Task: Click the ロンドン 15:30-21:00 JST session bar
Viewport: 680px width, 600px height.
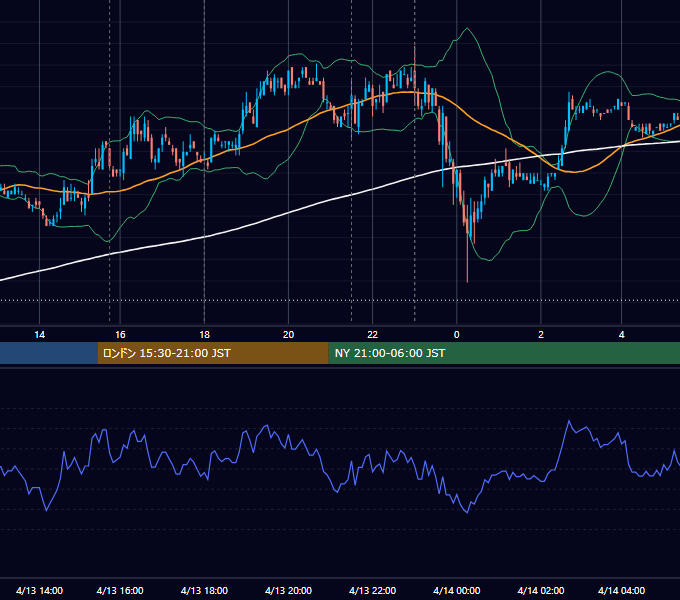Action: click(213, 353)
